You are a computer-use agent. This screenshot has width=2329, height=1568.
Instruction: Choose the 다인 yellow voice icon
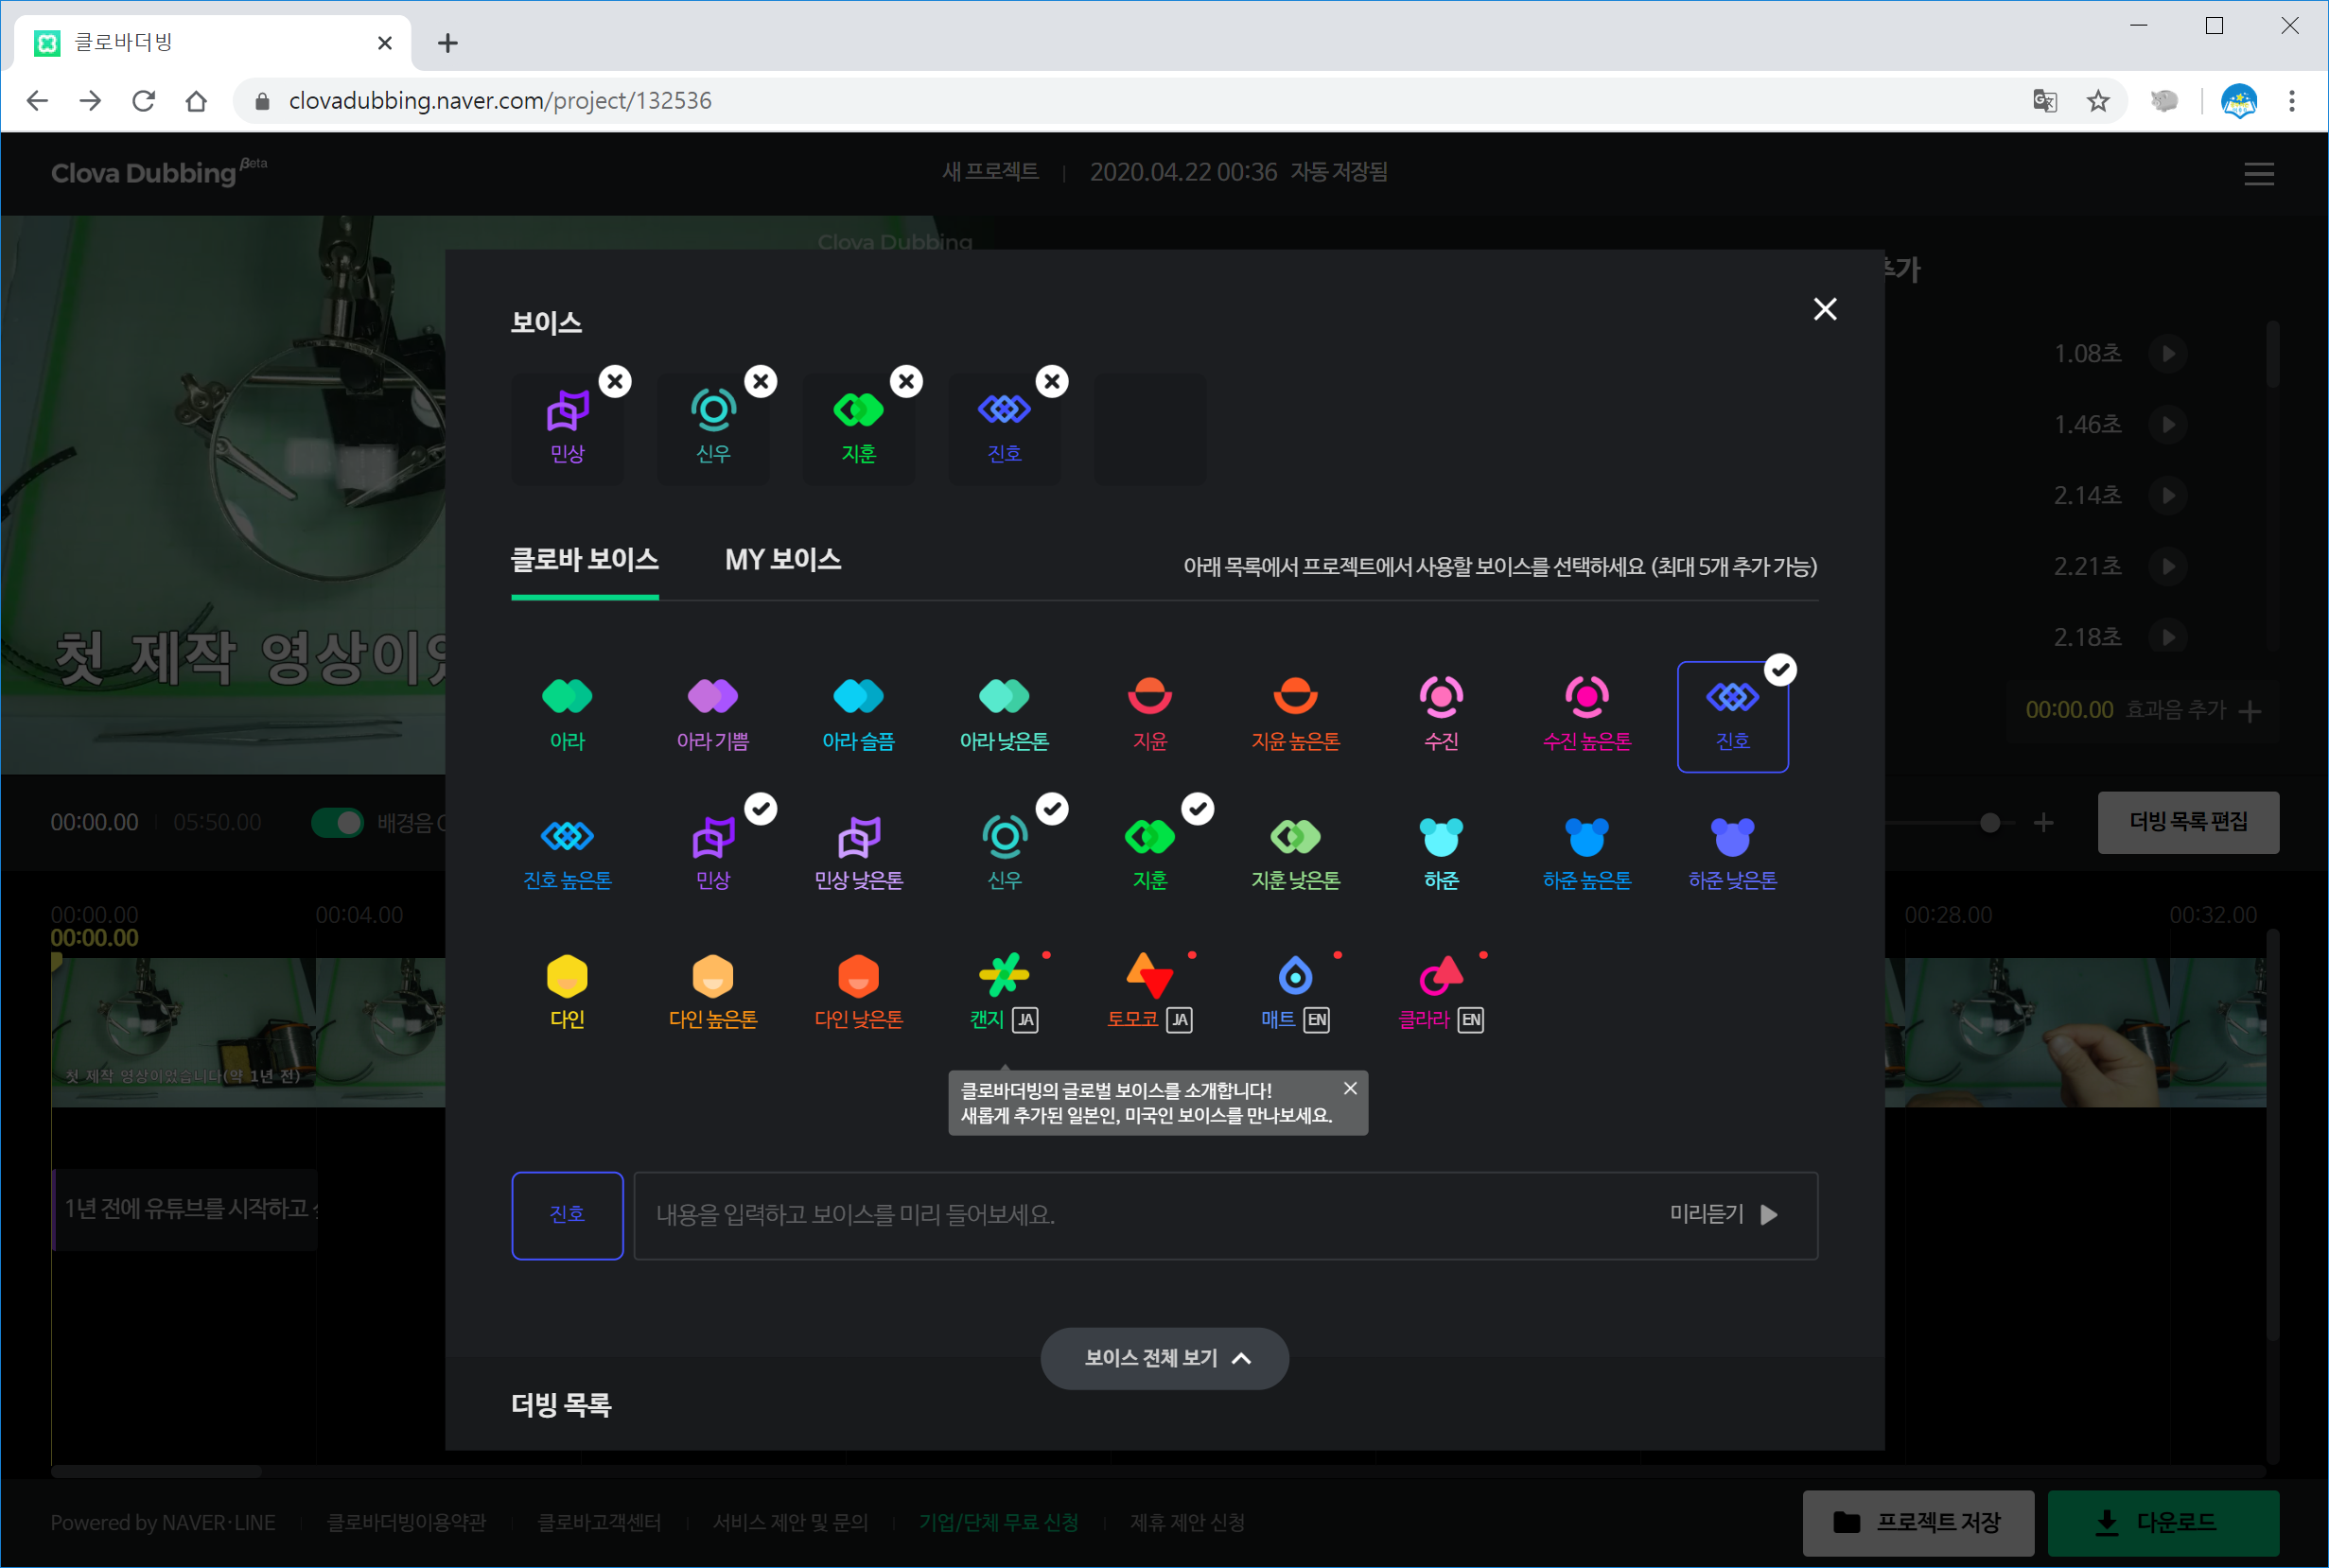click(567, 977)
